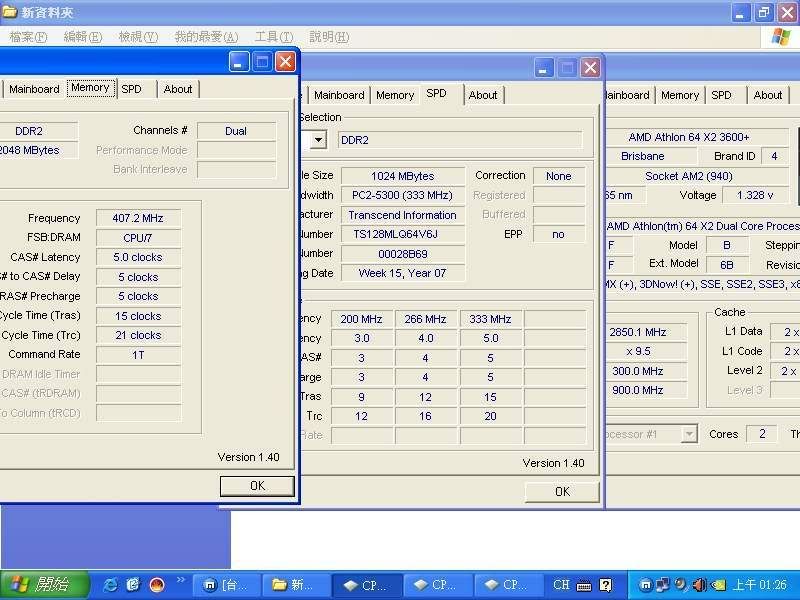800x600 pixels.
Task: Click the 2048 MBytes memory size value
Action: (38, 151)
